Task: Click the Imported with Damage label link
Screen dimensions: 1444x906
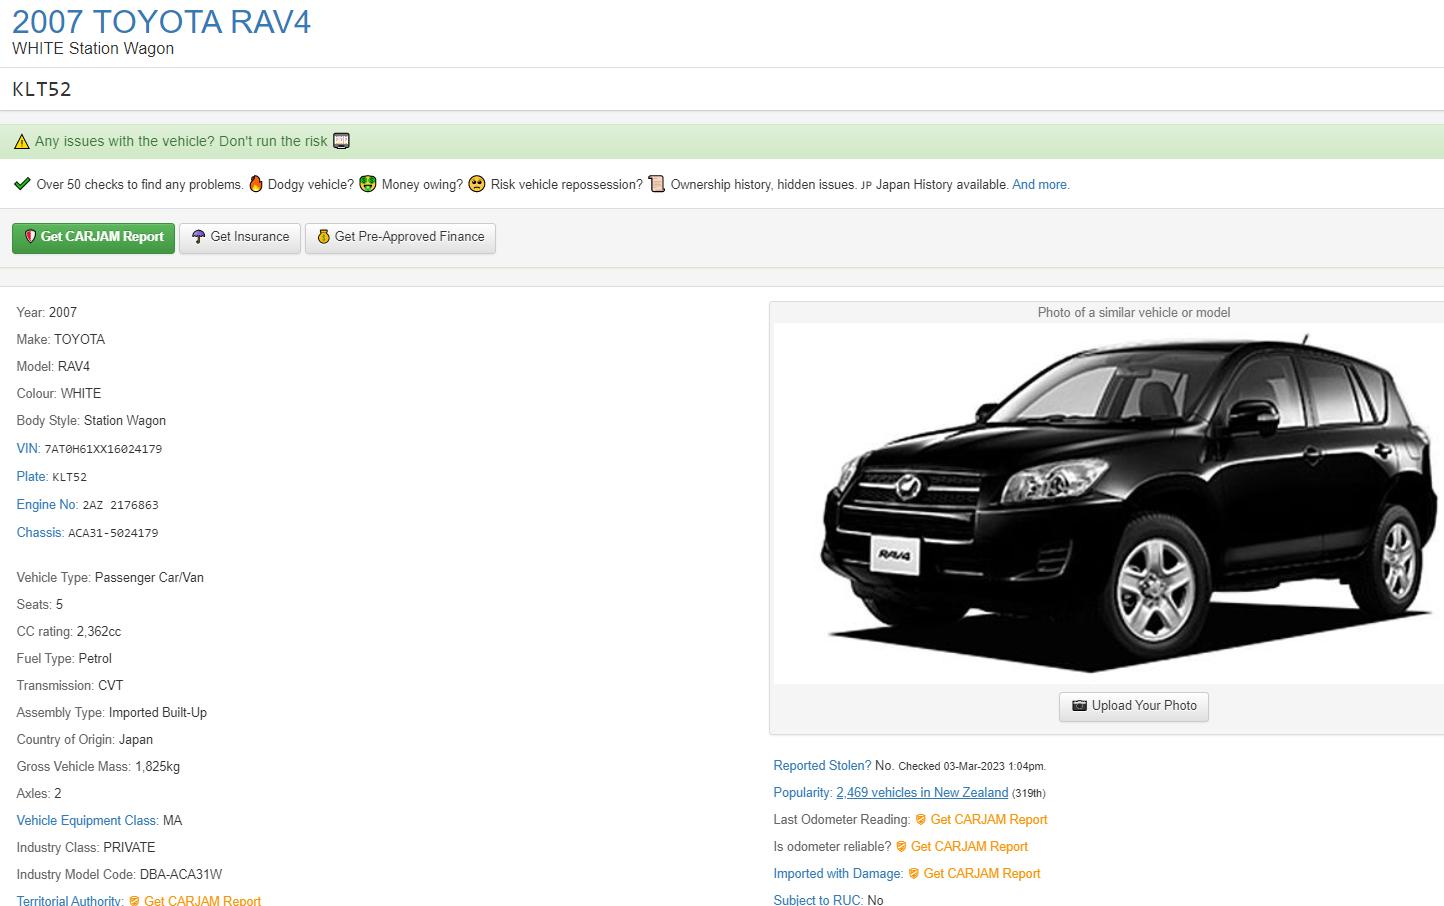Action: click(838, 874)
